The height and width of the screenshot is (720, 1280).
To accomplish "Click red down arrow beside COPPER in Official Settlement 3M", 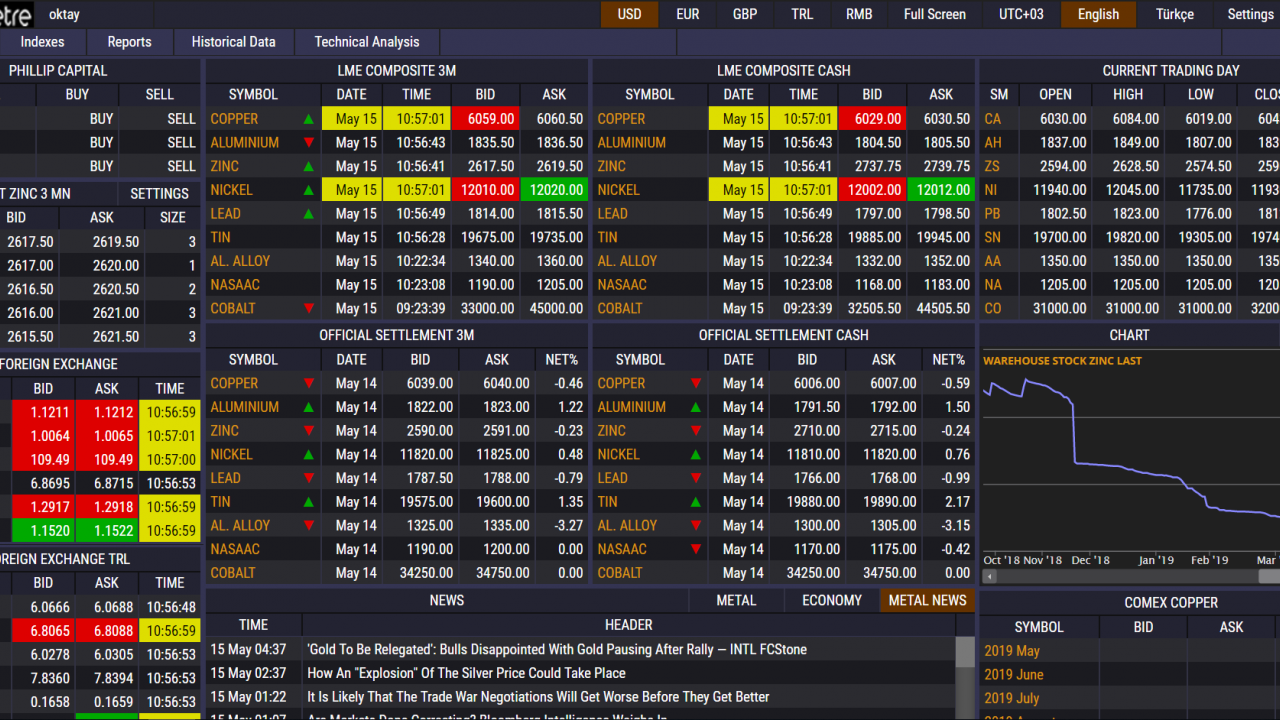I will coord(309,384).
